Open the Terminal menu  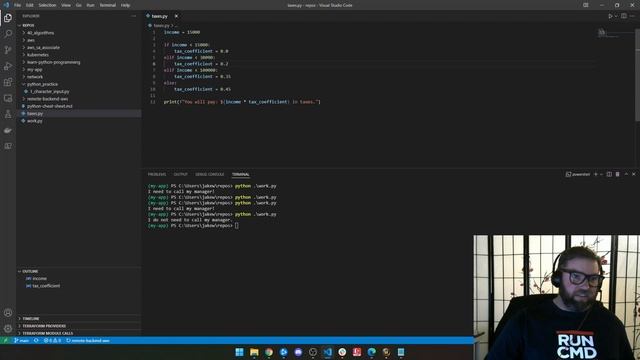point(108,5)
